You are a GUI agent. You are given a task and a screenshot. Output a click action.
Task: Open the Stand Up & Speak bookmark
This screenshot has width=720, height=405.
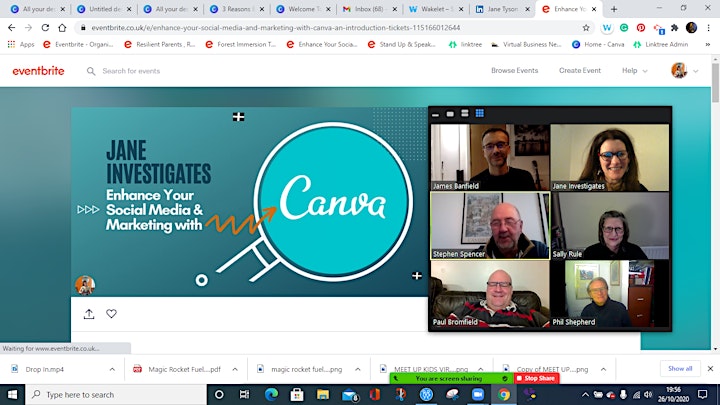coord(402,45)
